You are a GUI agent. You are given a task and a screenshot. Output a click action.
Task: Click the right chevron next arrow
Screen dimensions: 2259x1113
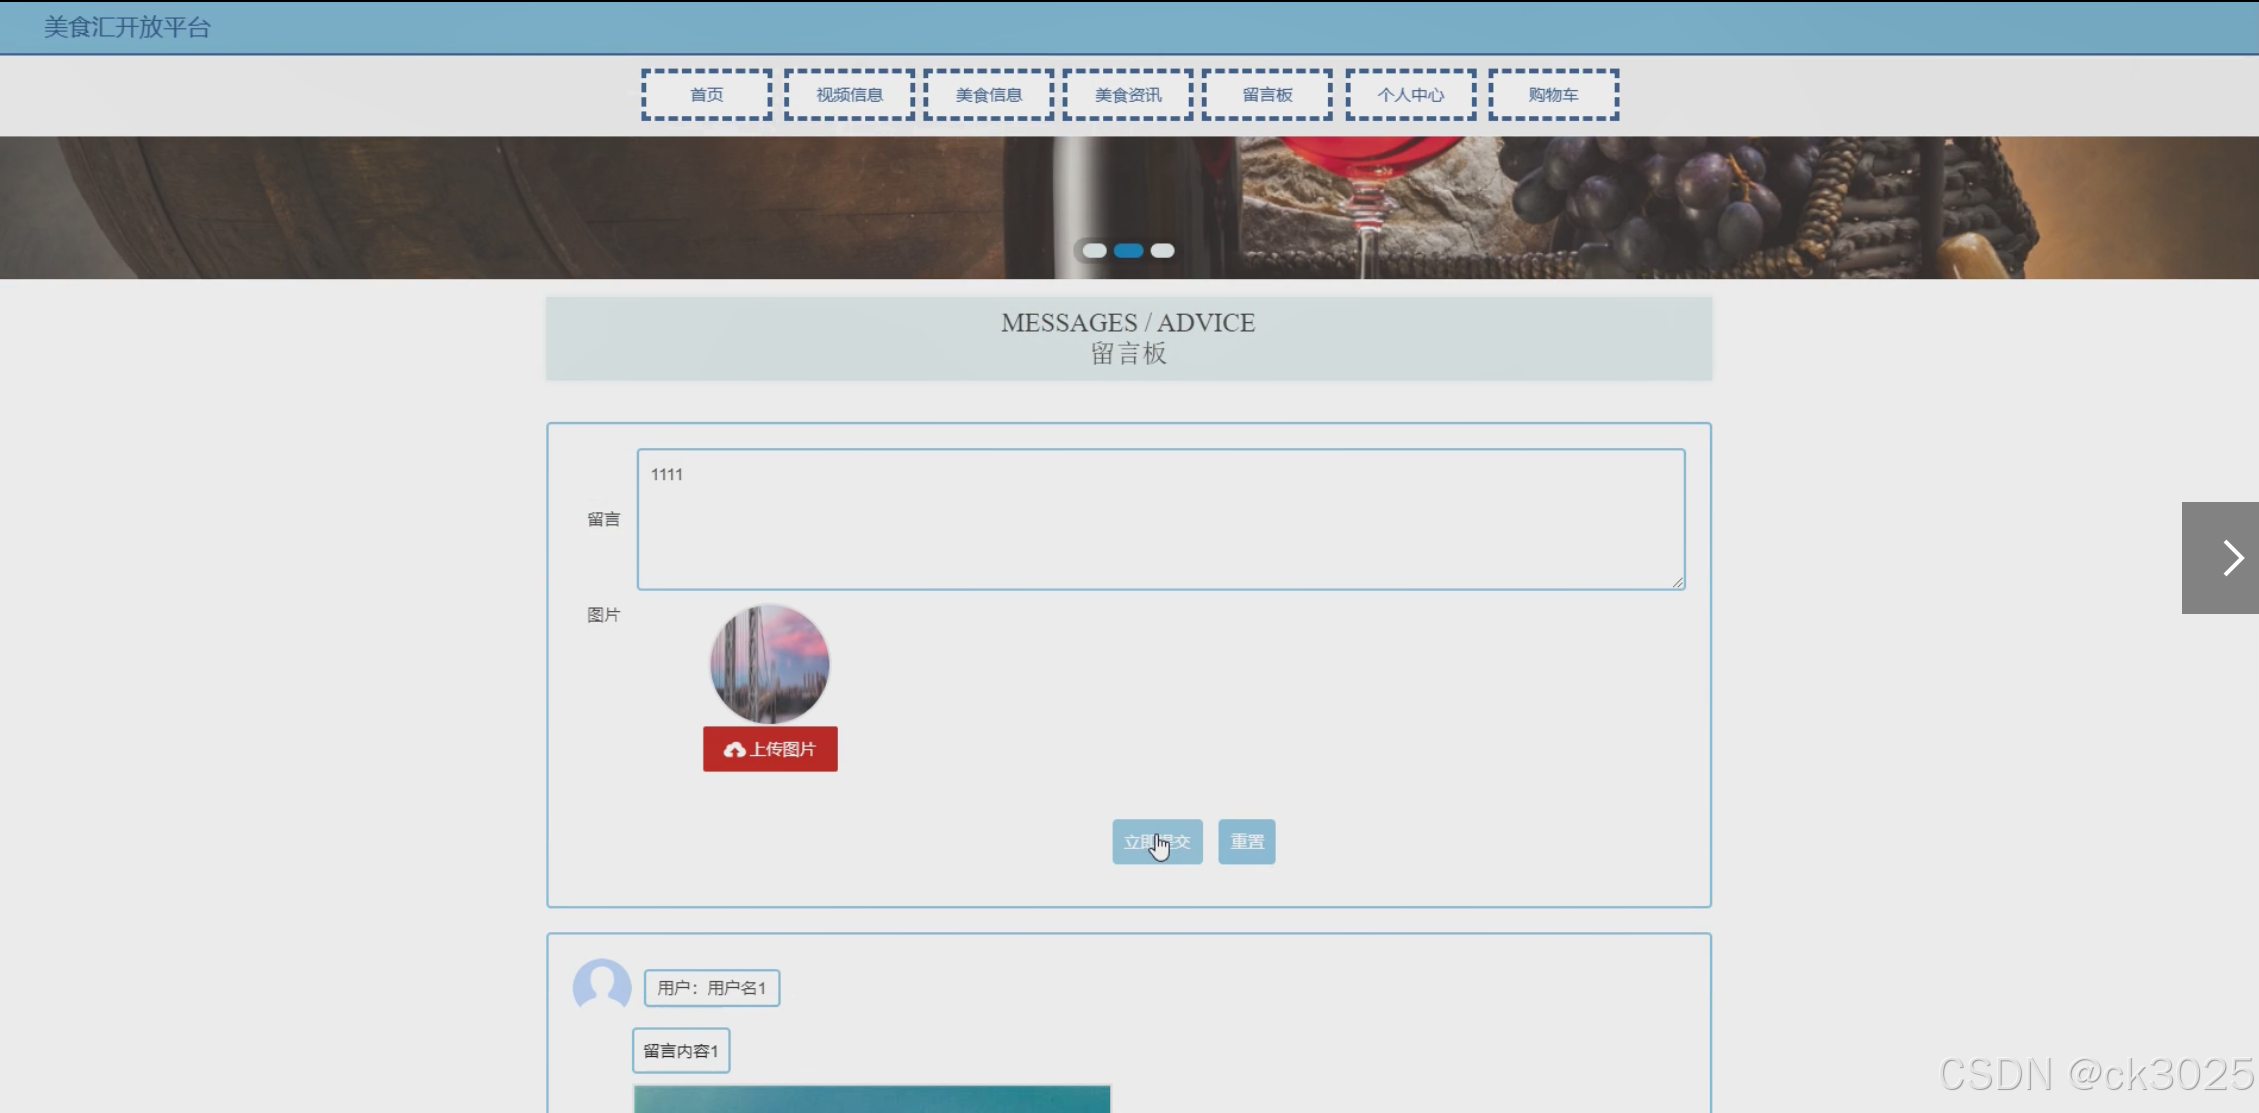pos(2230,558)
